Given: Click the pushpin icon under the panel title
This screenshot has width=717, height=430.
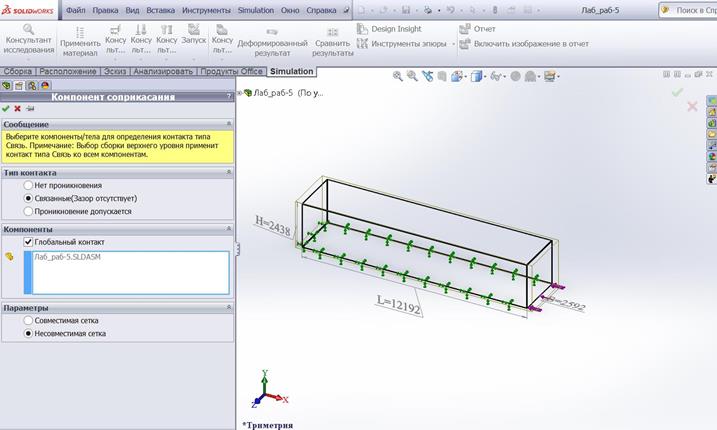Looking at the screenshot, I should click(x=30, y=108).
